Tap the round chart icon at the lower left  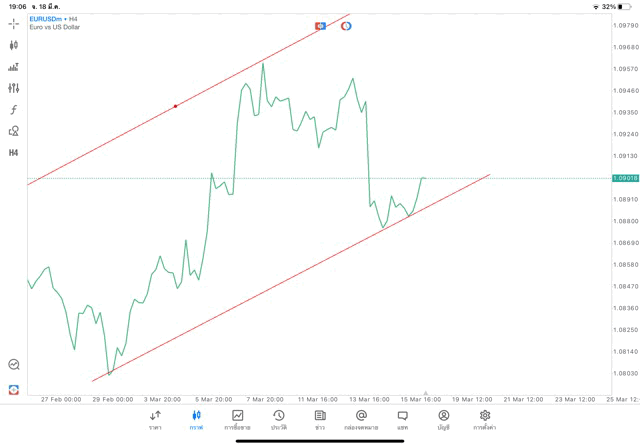(14, 365)
